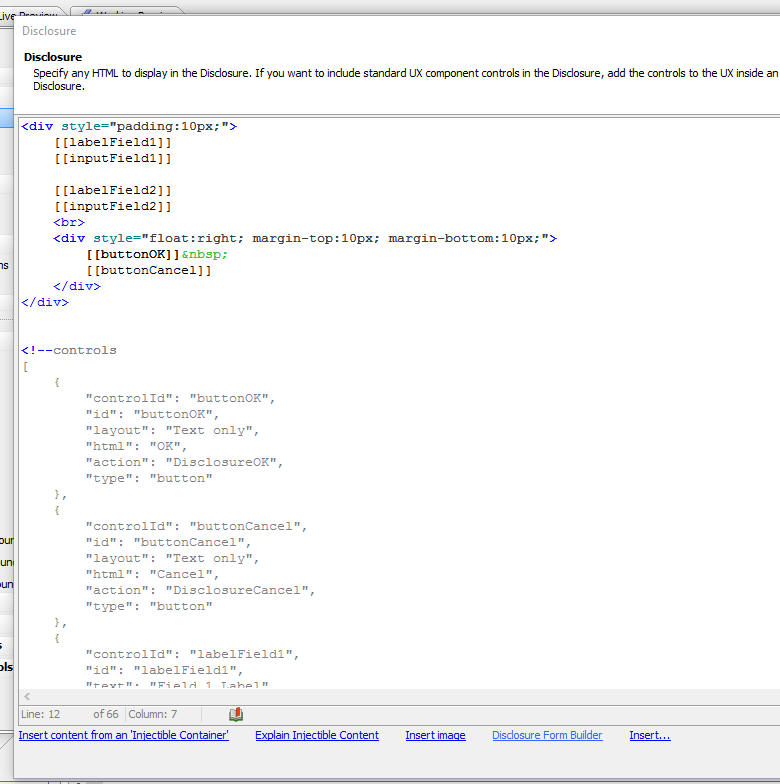Click the "controlId": "buttonCancel" line
Viewport: 780px width, 784px height.
[x=196, y=526]
